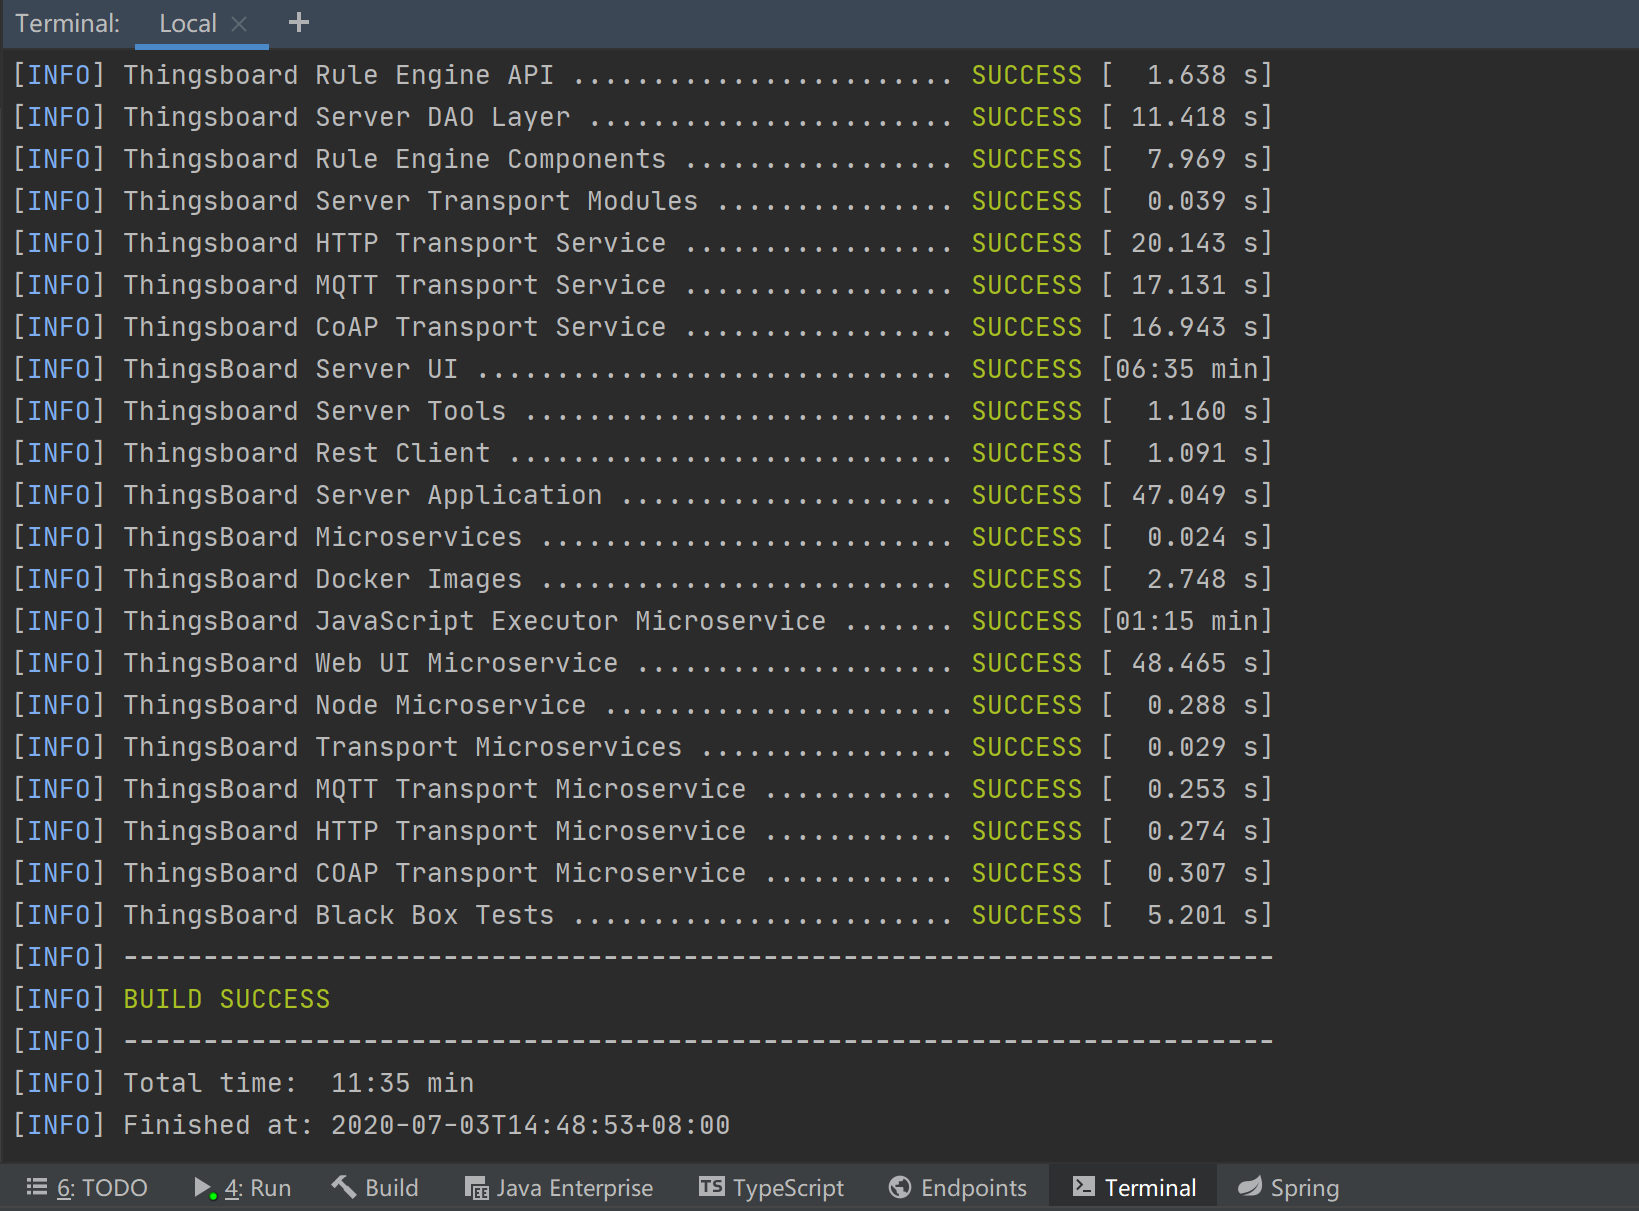Open the Run tool window
Screen dimensions: 1639x1211
[x=243, y=1188]
